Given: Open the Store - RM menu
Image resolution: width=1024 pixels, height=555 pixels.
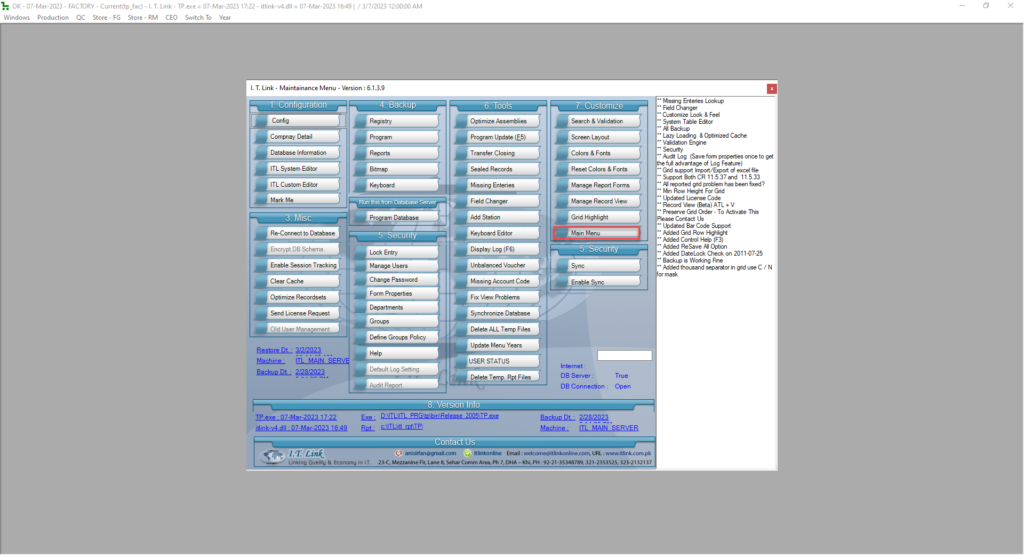Looking at the screenshot, I should (x=143, y=17).
